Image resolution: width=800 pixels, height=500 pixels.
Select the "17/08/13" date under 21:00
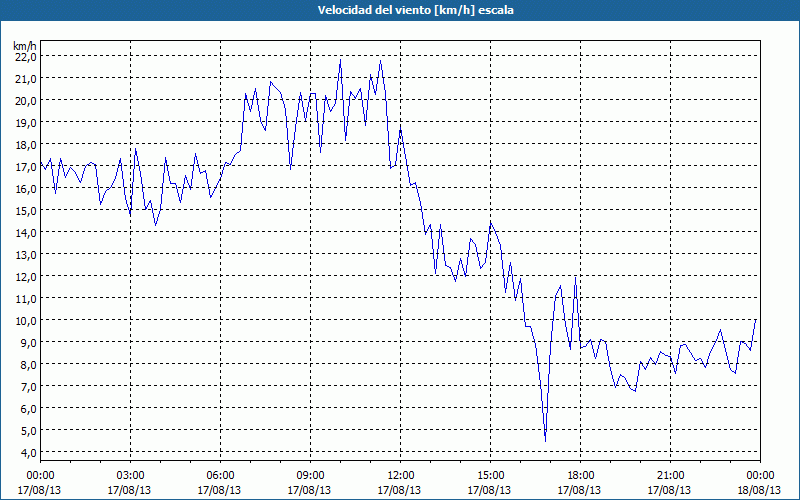tap(669, 490)
